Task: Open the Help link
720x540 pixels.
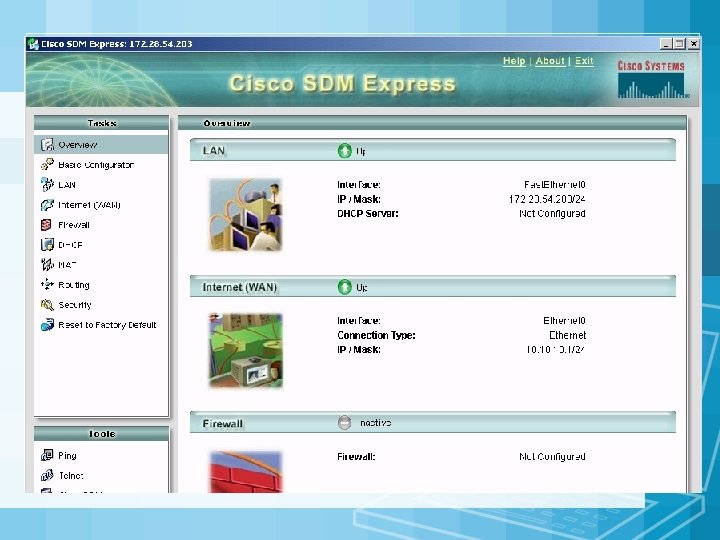Action: tap(514, 61)
